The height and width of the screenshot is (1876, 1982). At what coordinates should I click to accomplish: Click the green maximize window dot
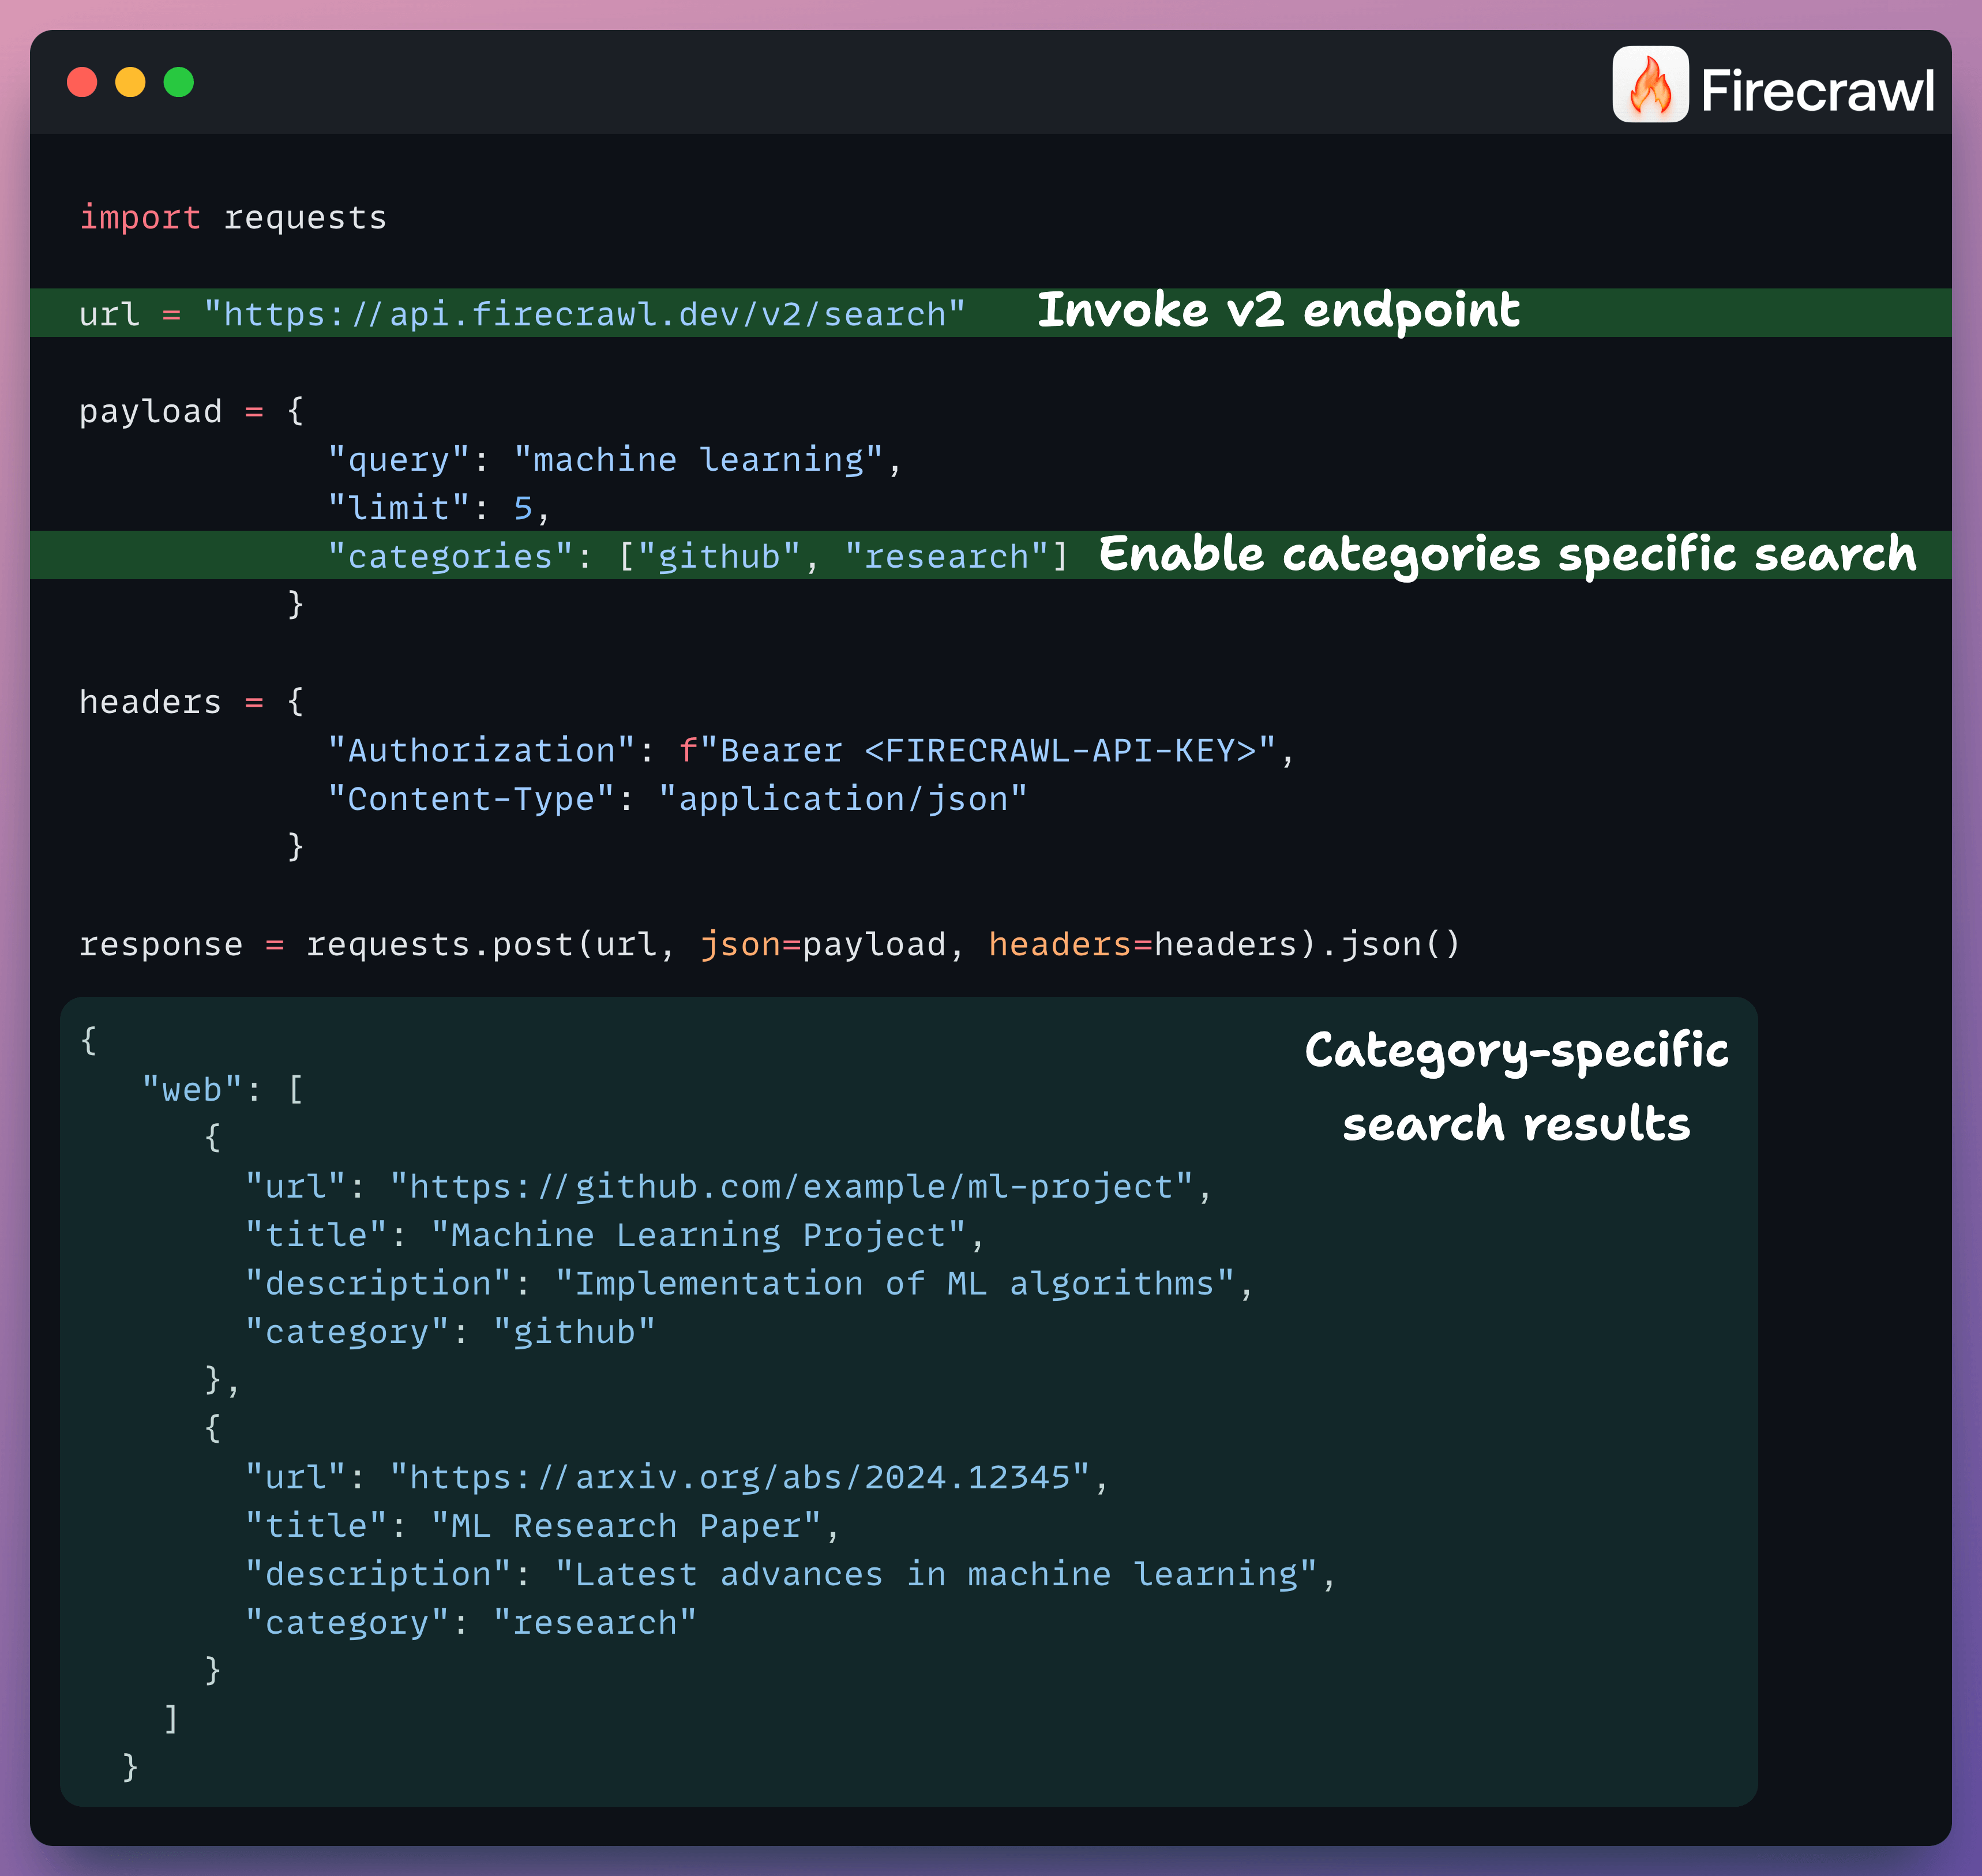coord(179,82)
